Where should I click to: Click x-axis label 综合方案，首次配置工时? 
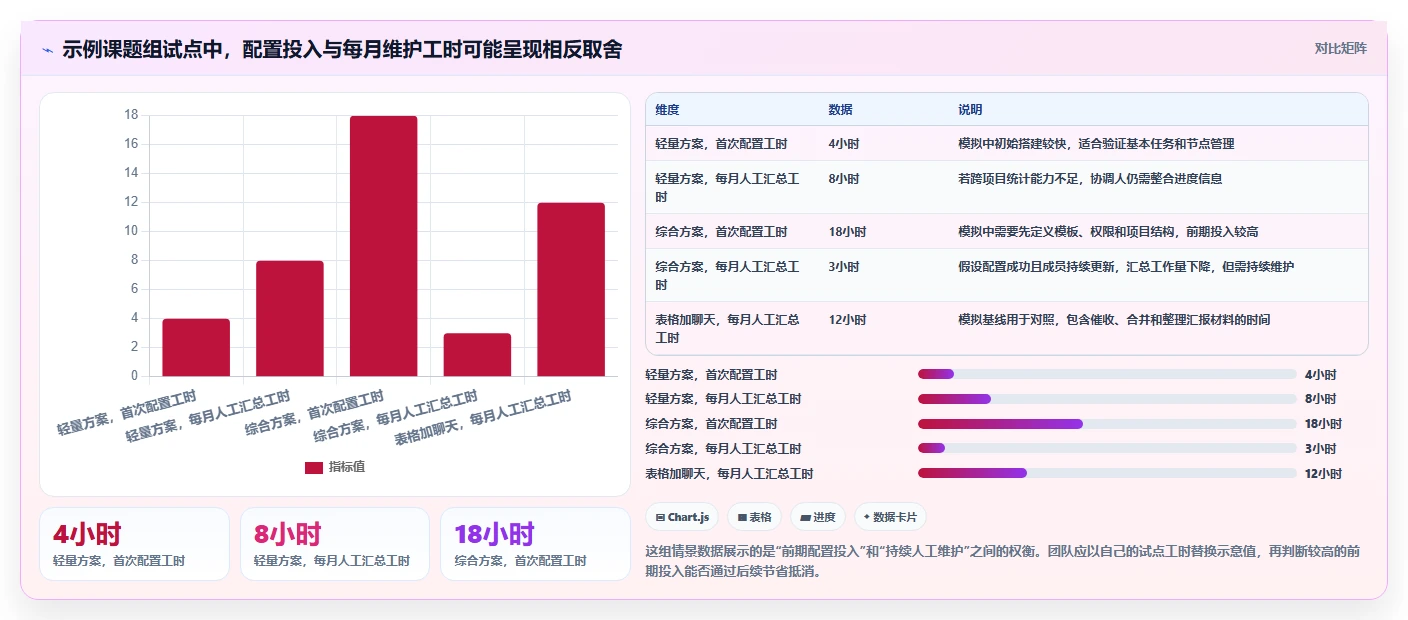(314, 414)
